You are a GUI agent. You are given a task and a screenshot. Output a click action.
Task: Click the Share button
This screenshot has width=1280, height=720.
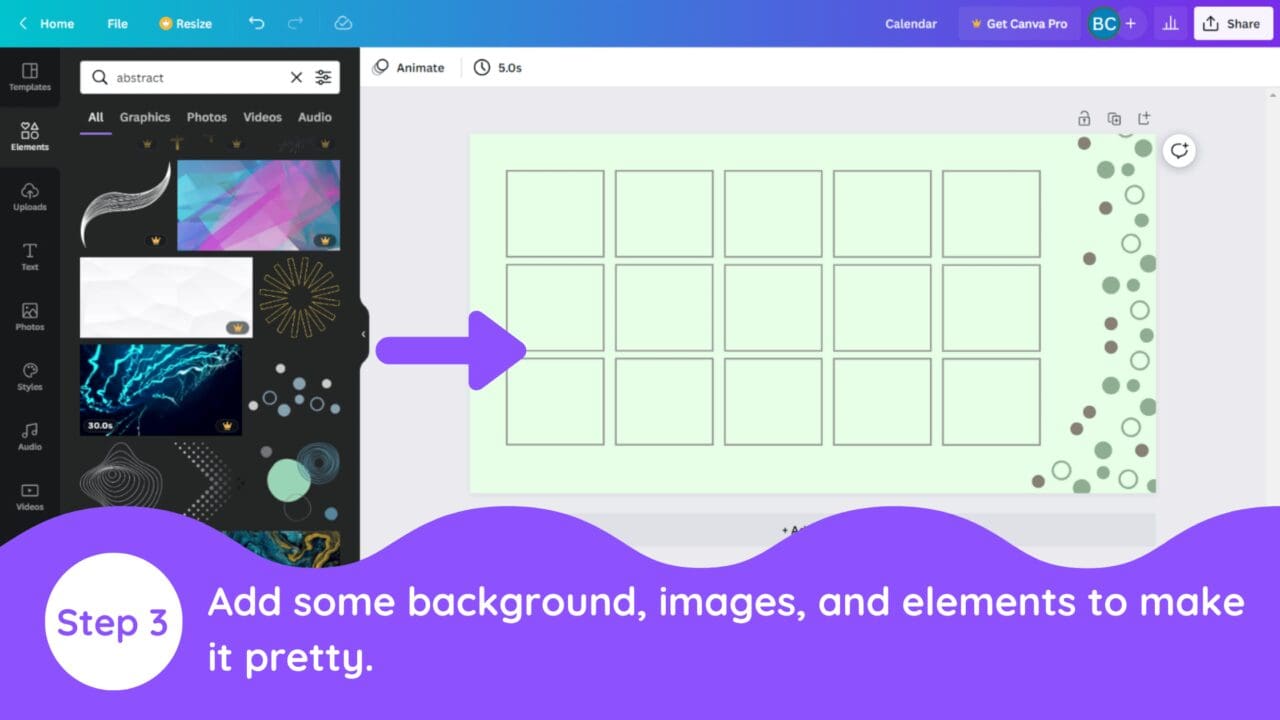pyautogui.click(x=1232, y=23)
